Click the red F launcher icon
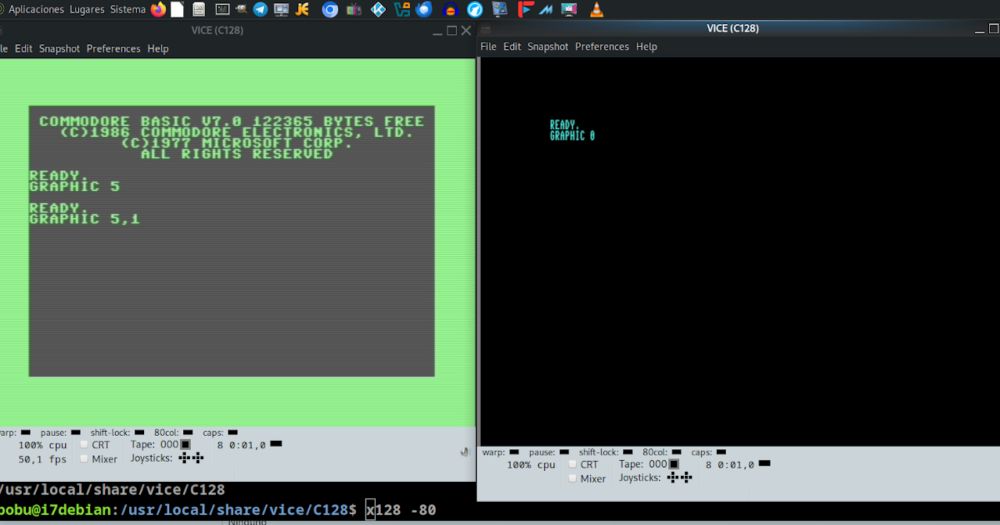The height and width of the screenshot is (525, 1000). pyautogui.click(x=526, y=10)
